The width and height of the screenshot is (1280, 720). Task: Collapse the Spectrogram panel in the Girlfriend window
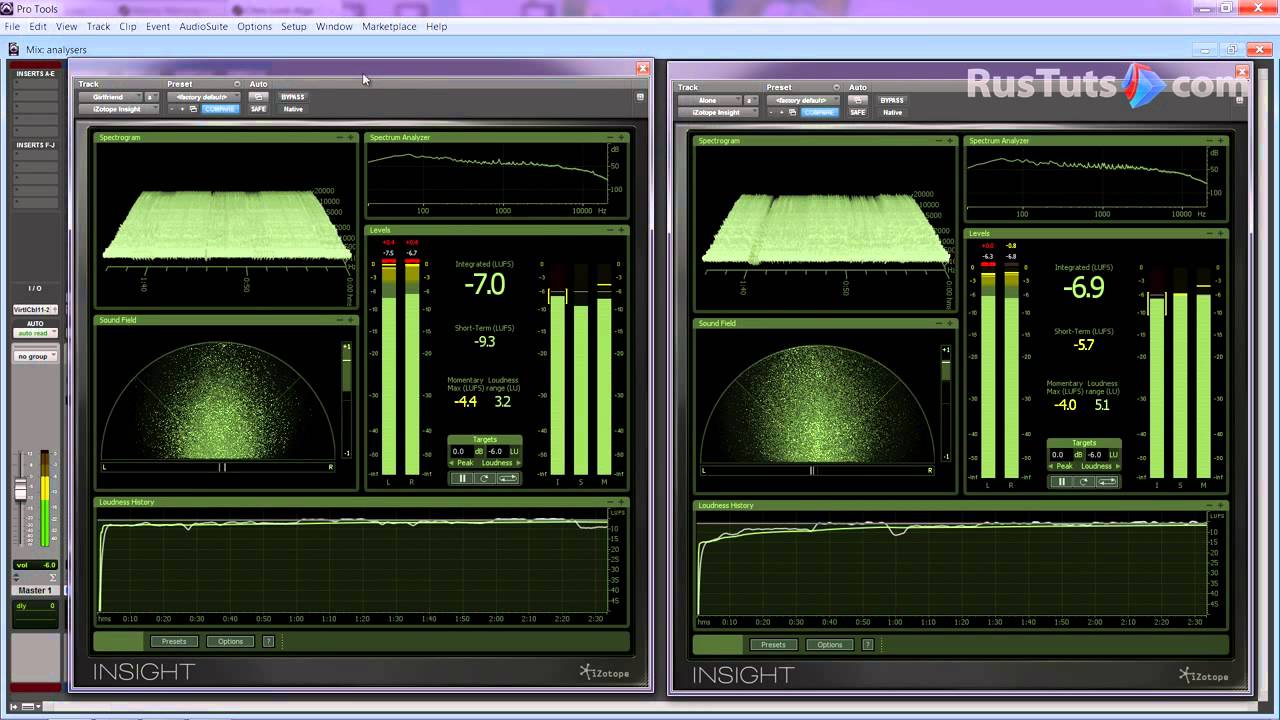tap(340, 137)
